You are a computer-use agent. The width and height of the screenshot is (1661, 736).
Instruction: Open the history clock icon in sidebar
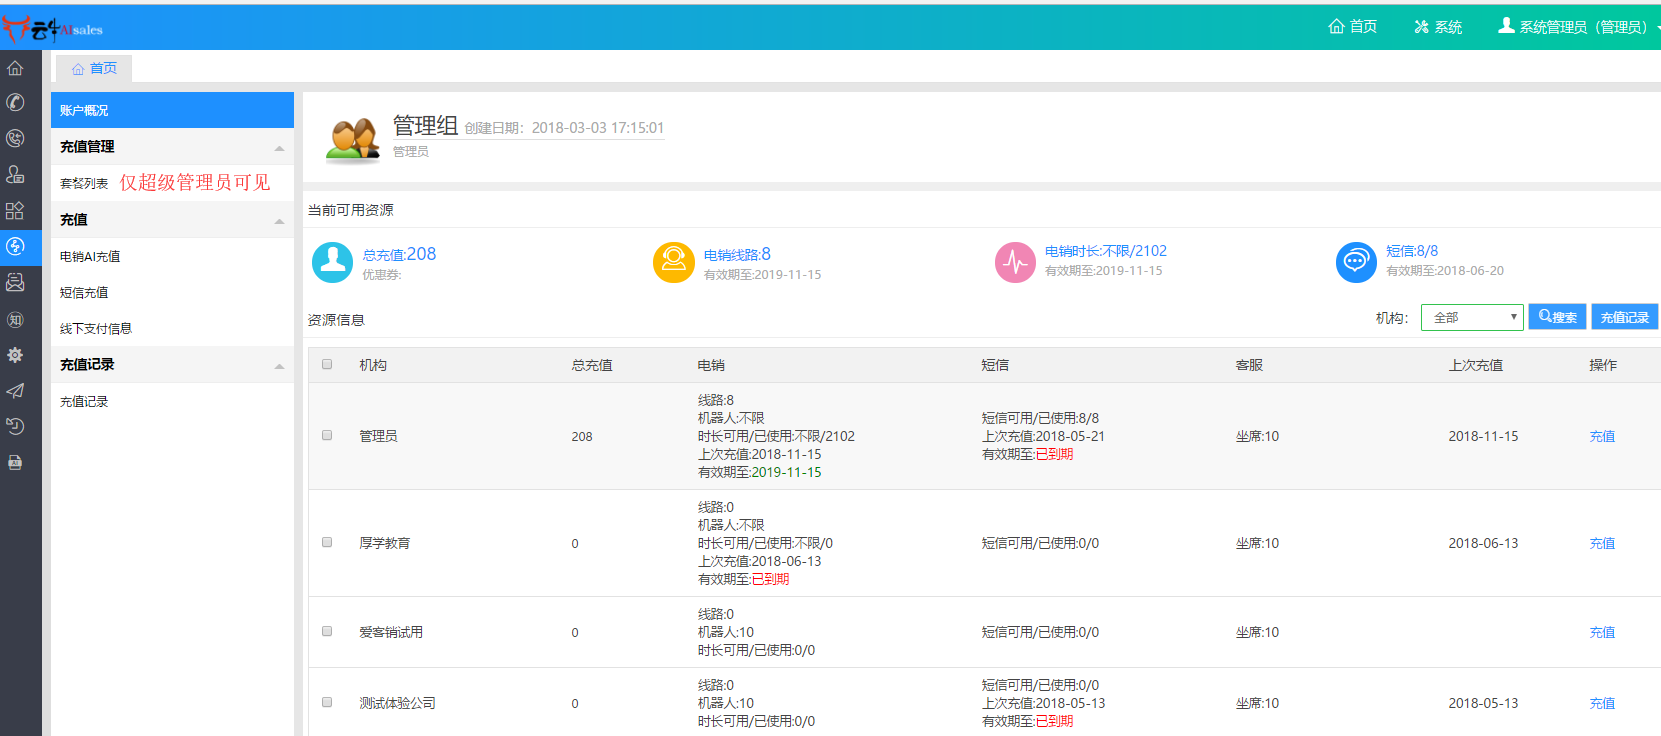coord(15,427)
